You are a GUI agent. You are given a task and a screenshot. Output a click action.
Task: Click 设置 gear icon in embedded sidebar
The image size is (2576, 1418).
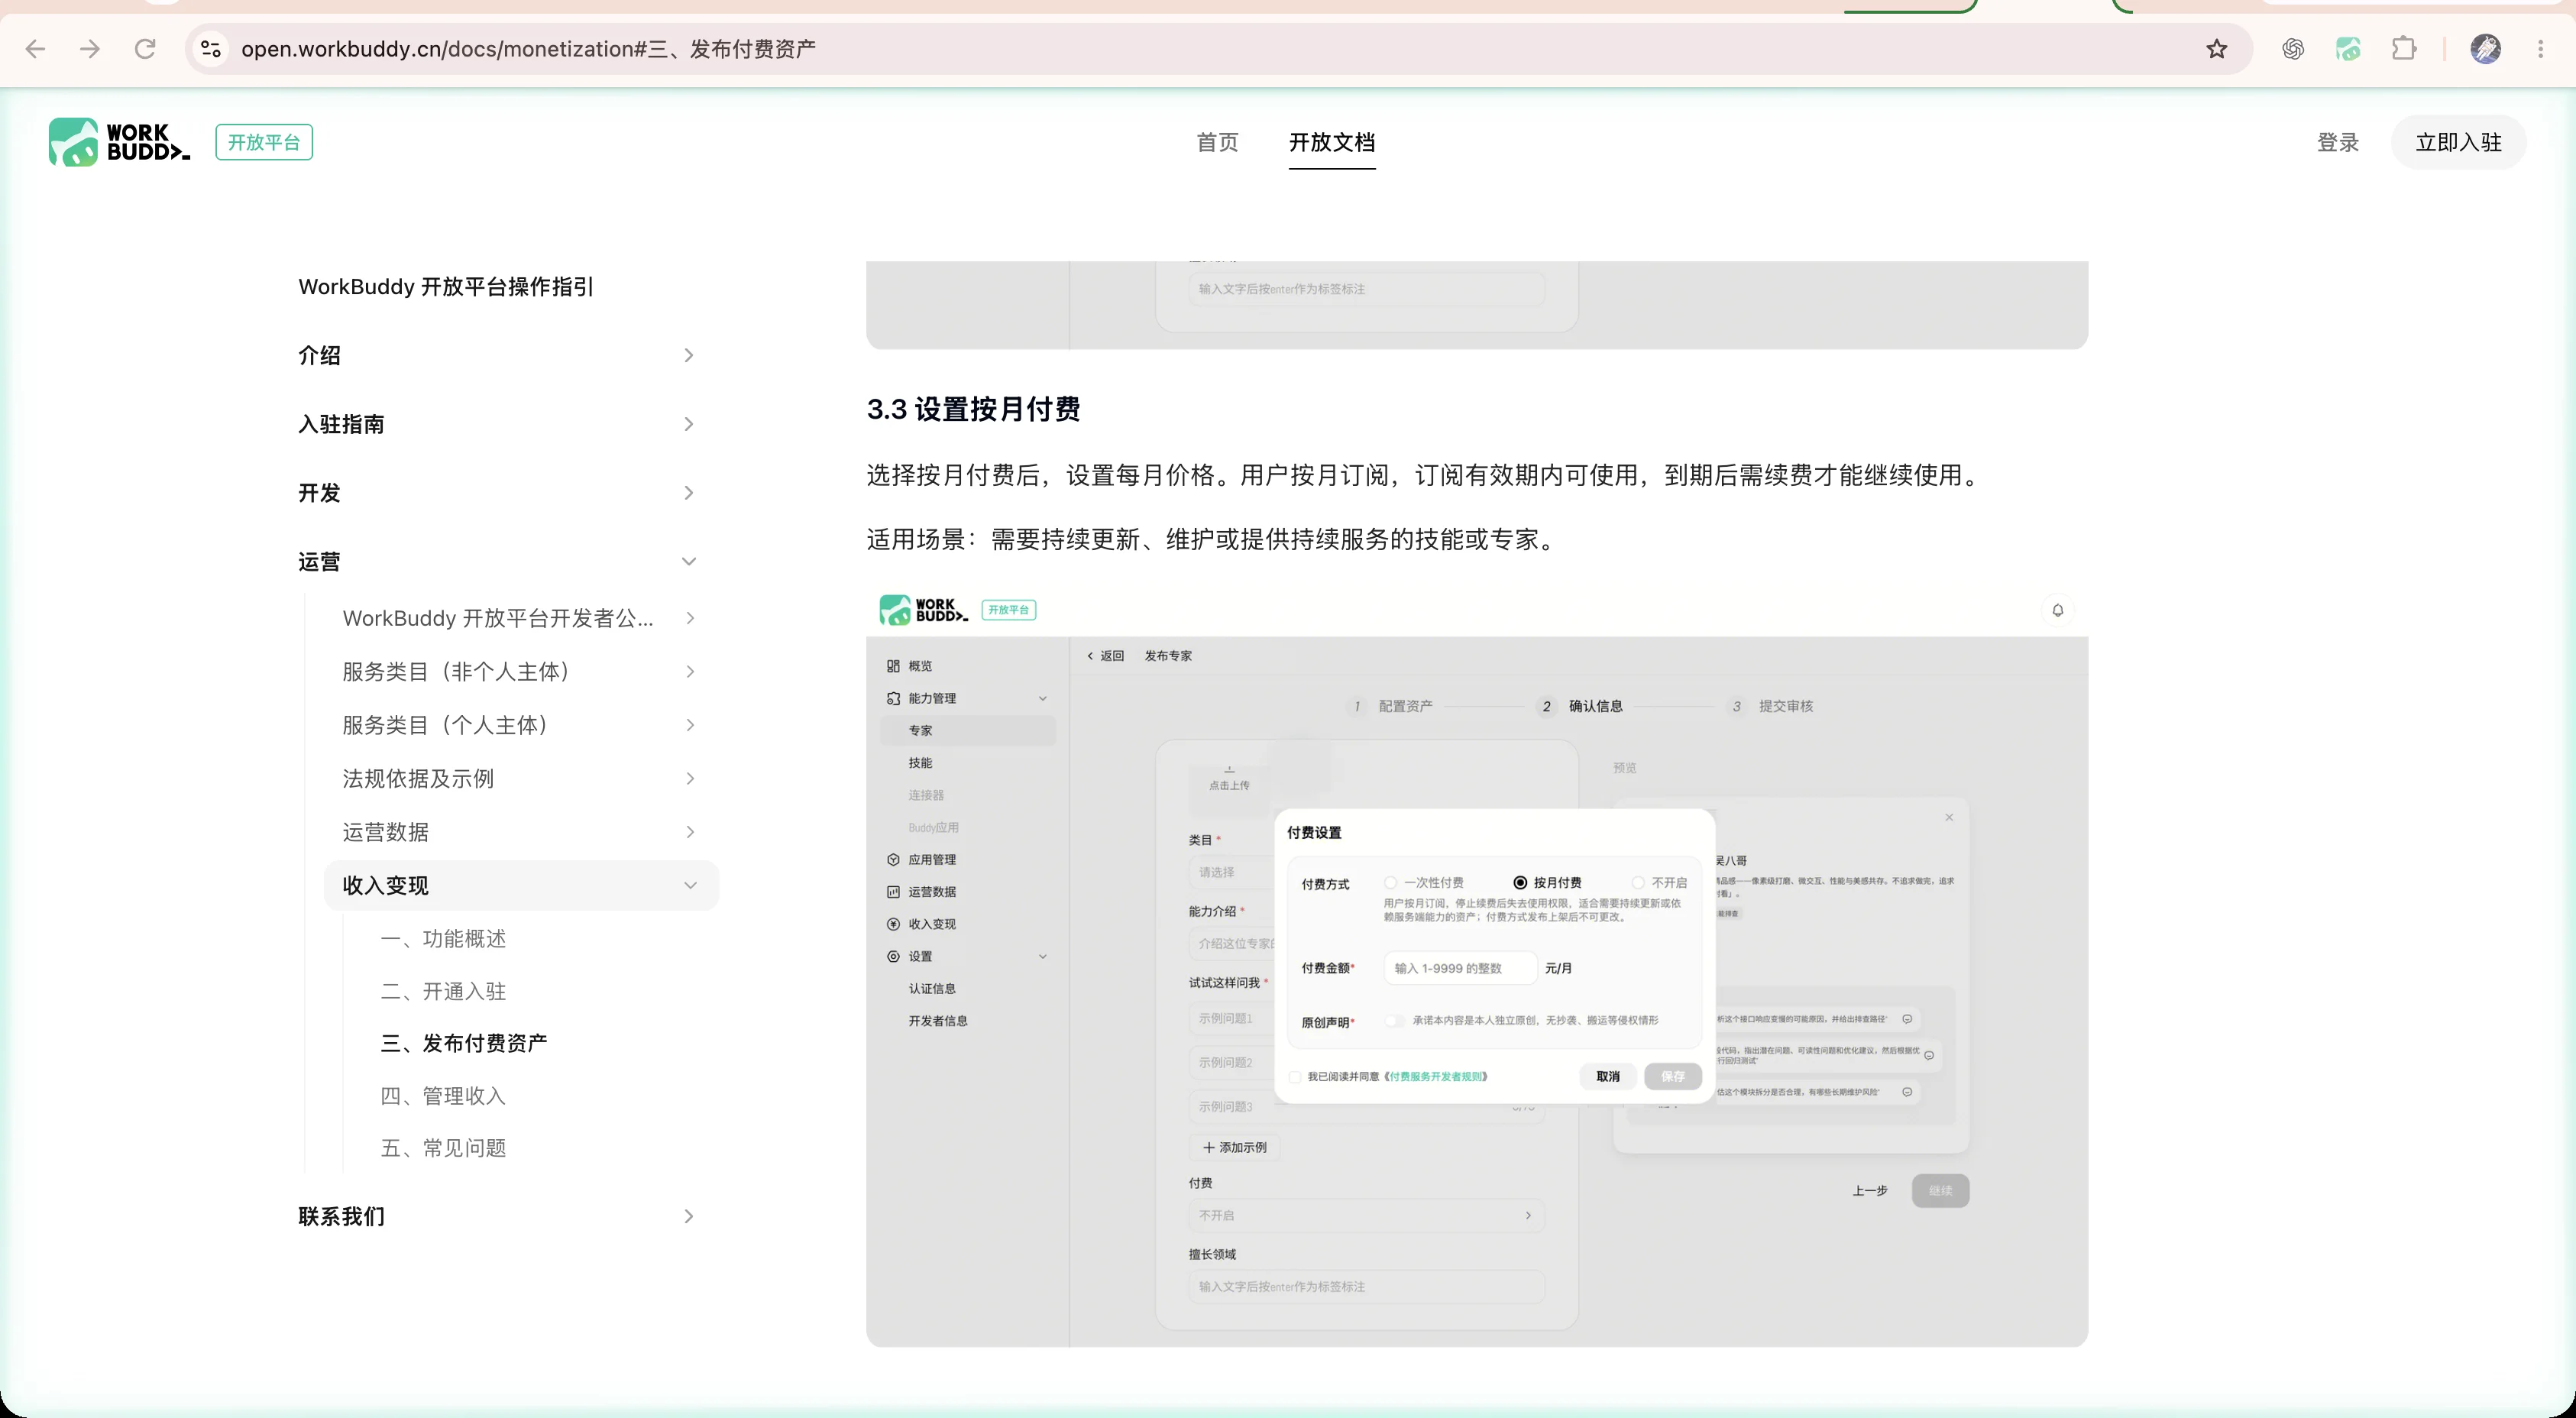click(893, 956)
